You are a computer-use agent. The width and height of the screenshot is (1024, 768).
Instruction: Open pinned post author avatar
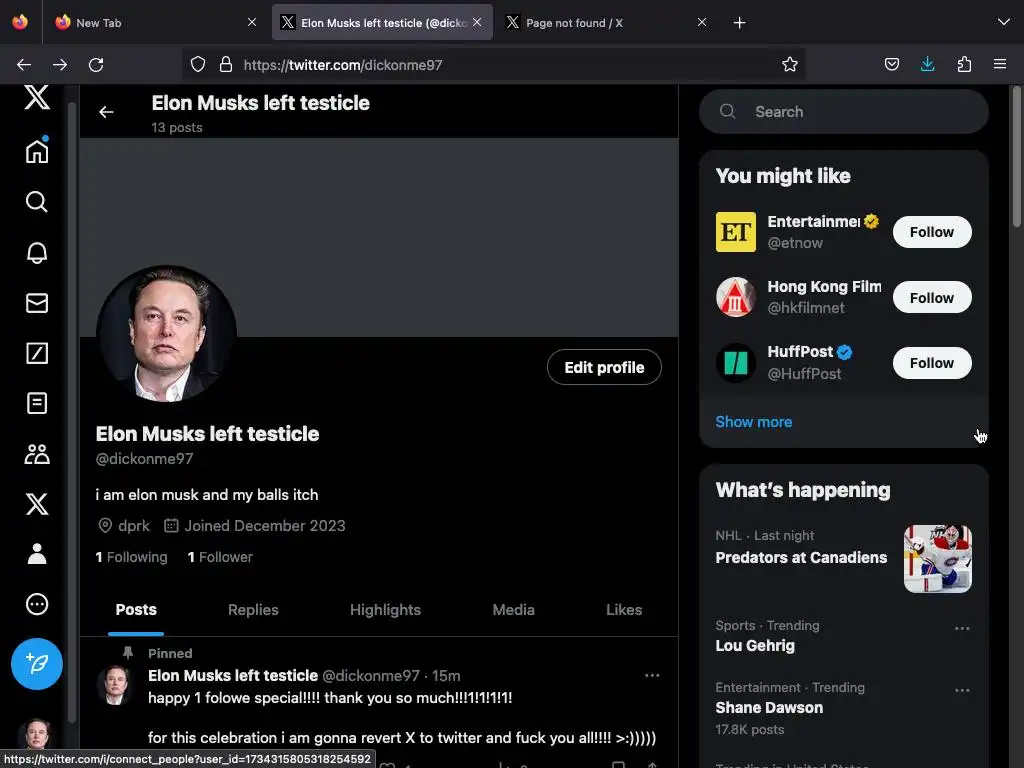116,685
